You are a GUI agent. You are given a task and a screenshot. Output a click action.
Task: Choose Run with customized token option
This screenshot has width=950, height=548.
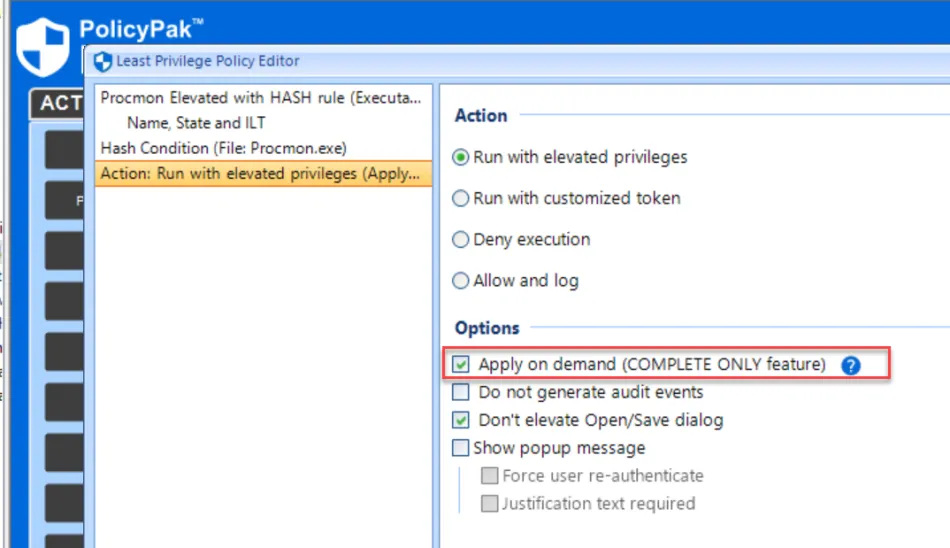[461, 199]
